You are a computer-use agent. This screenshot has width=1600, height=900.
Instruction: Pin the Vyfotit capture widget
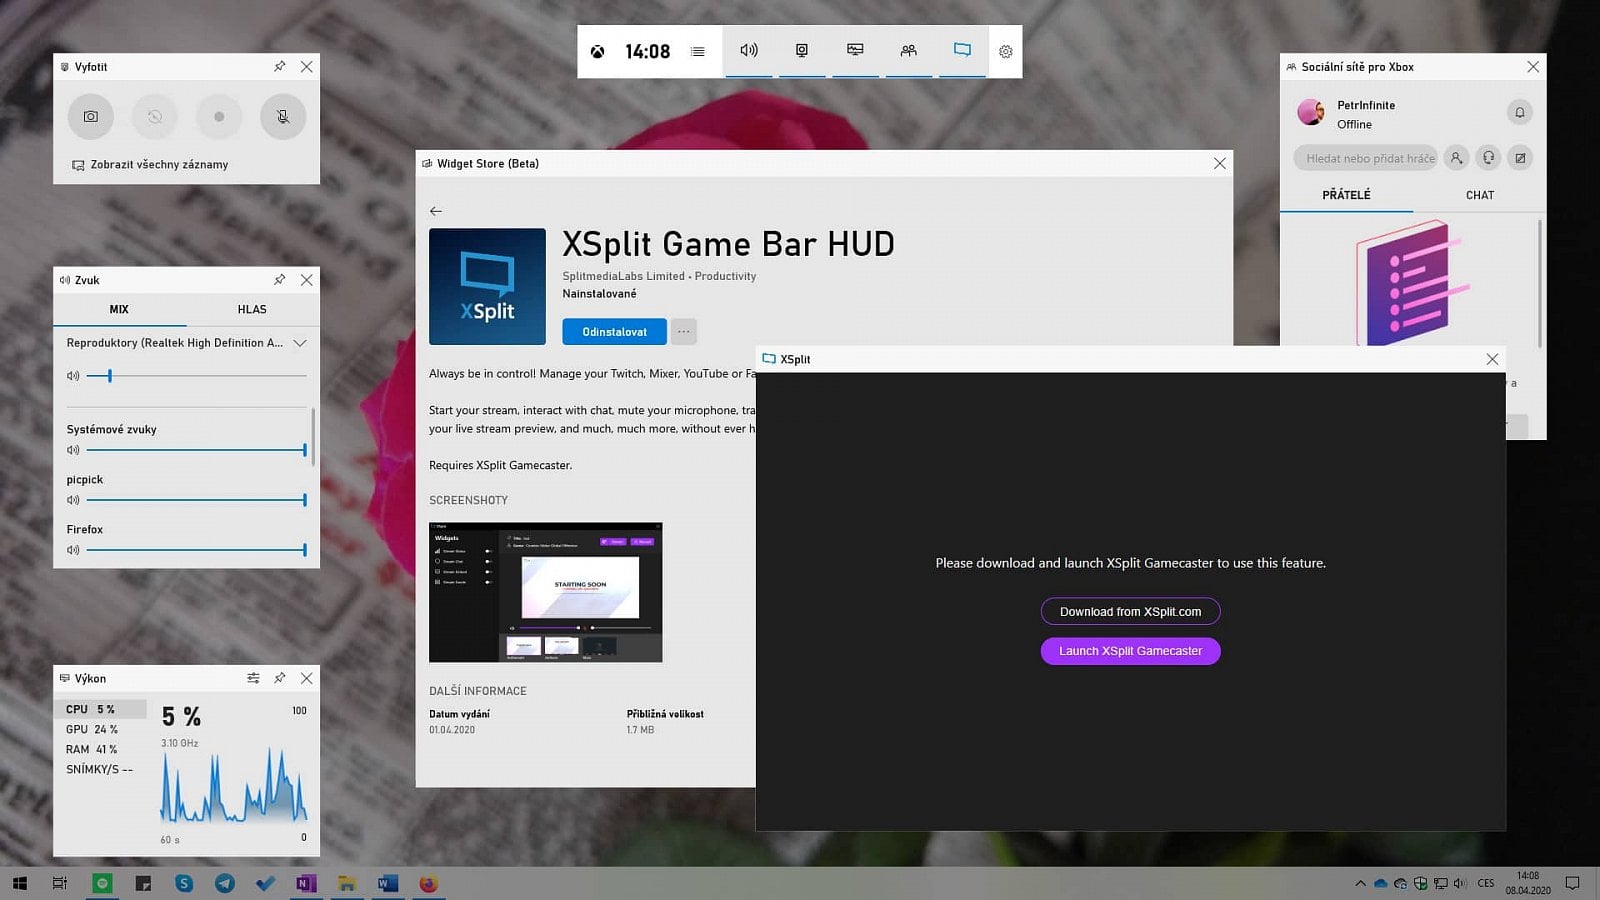280,67
